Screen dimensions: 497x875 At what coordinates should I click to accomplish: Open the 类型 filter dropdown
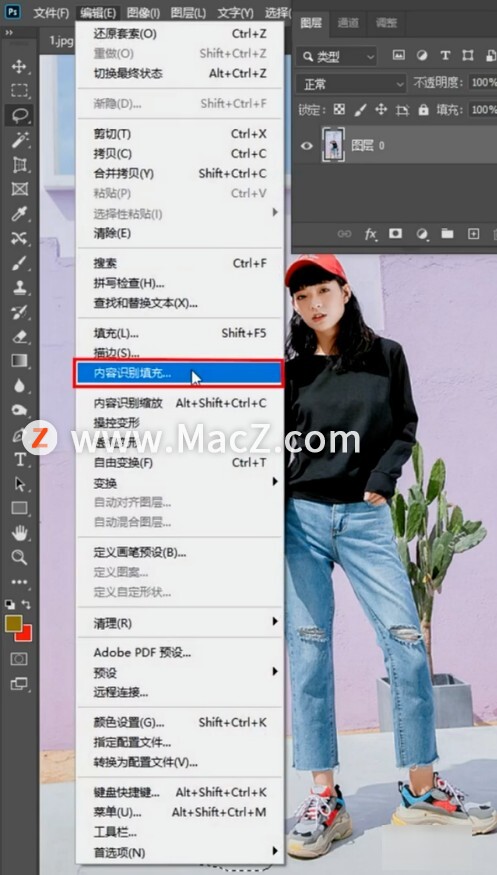pyautogui.click(x=338, y=56)
